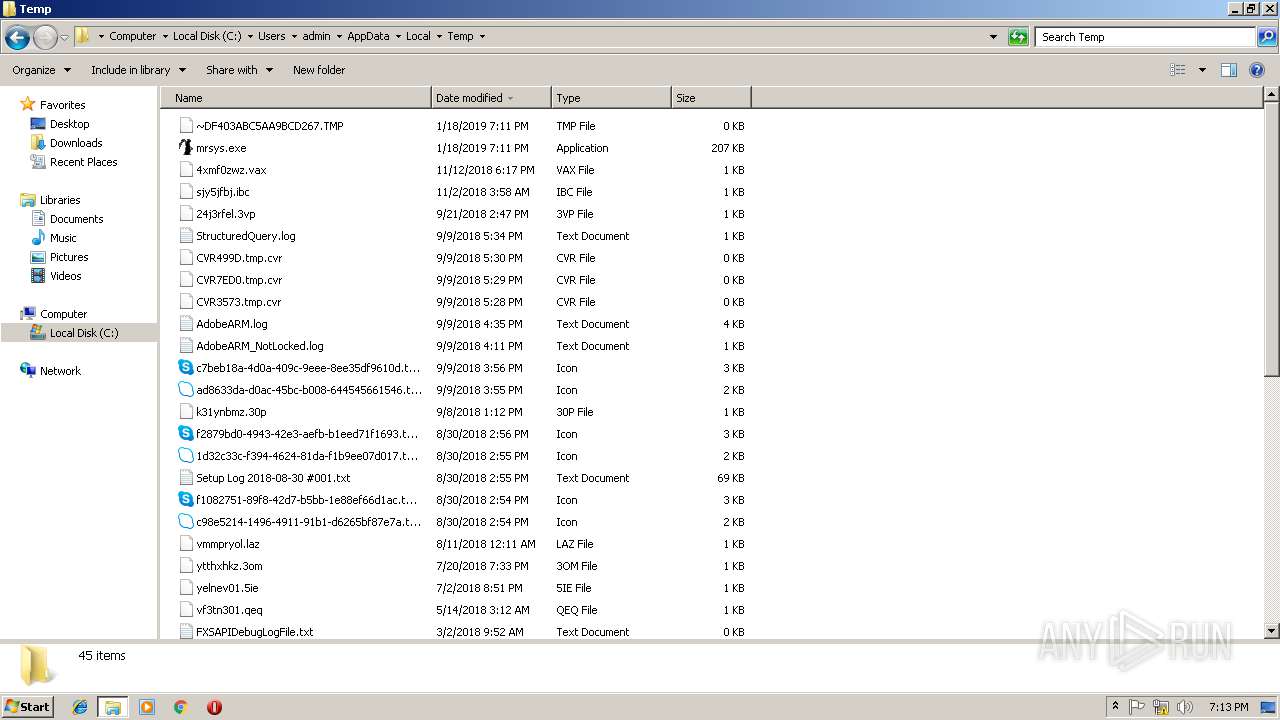Click the New folder button
This screenshot has width=1280, height=720.
point(319,70)
